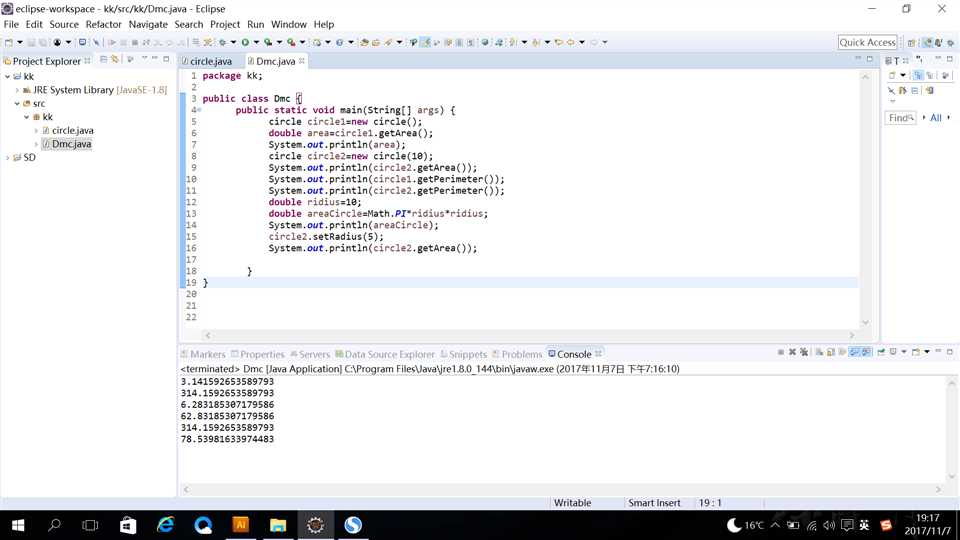Click Remove All Terminated Launches icon
The width and height of the screenshot is (960, 540).
point(804,352)
